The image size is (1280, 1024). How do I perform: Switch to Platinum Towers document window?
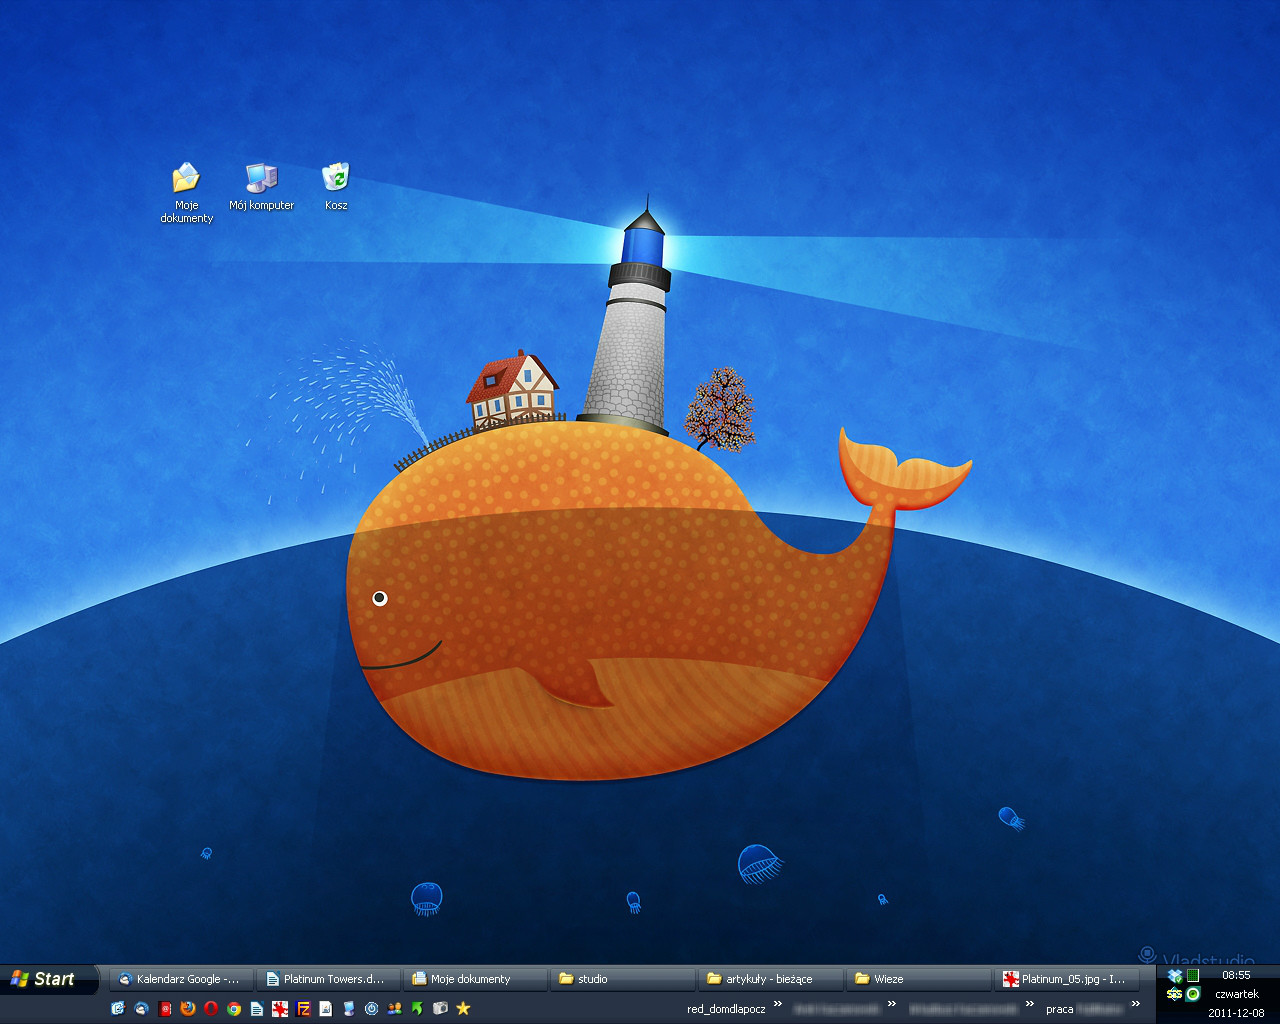click(x=327, y=980)
